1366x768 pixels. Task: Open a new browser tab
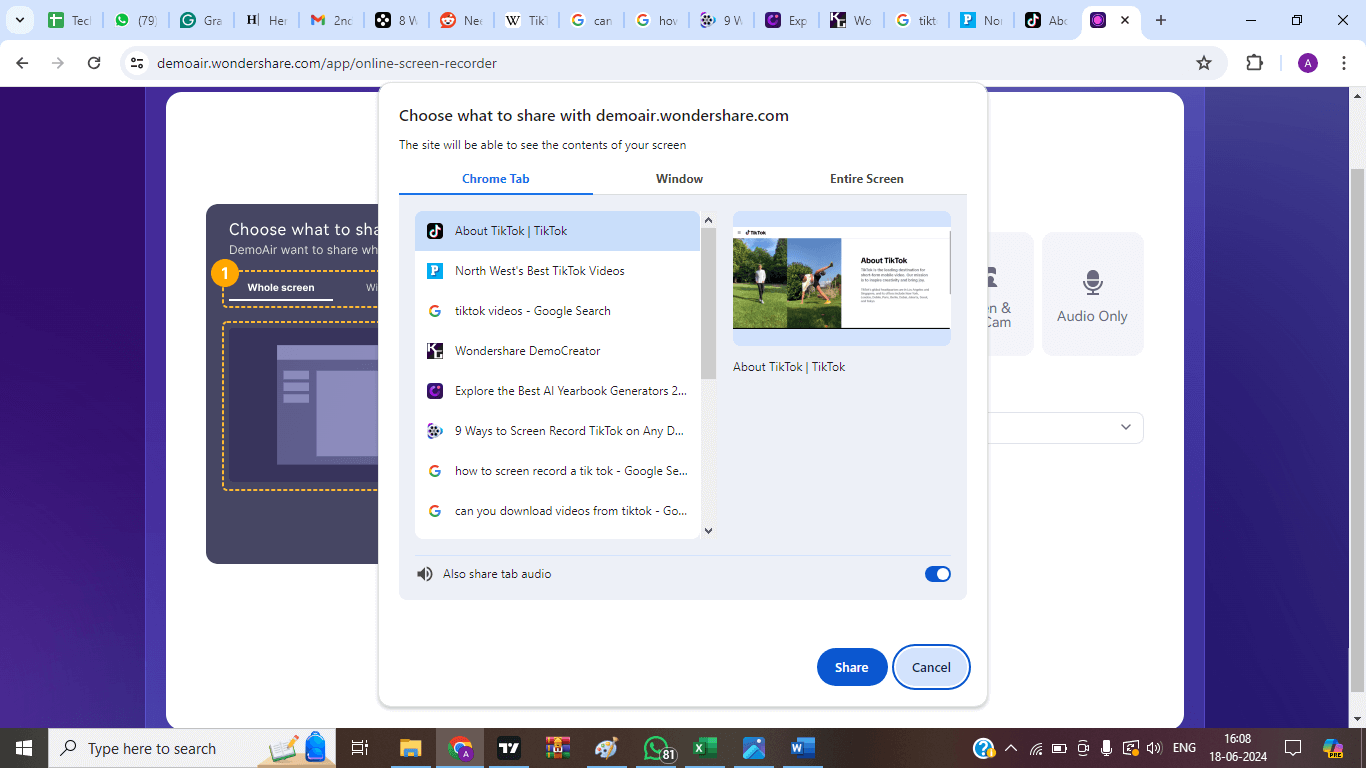point(1160,20)
